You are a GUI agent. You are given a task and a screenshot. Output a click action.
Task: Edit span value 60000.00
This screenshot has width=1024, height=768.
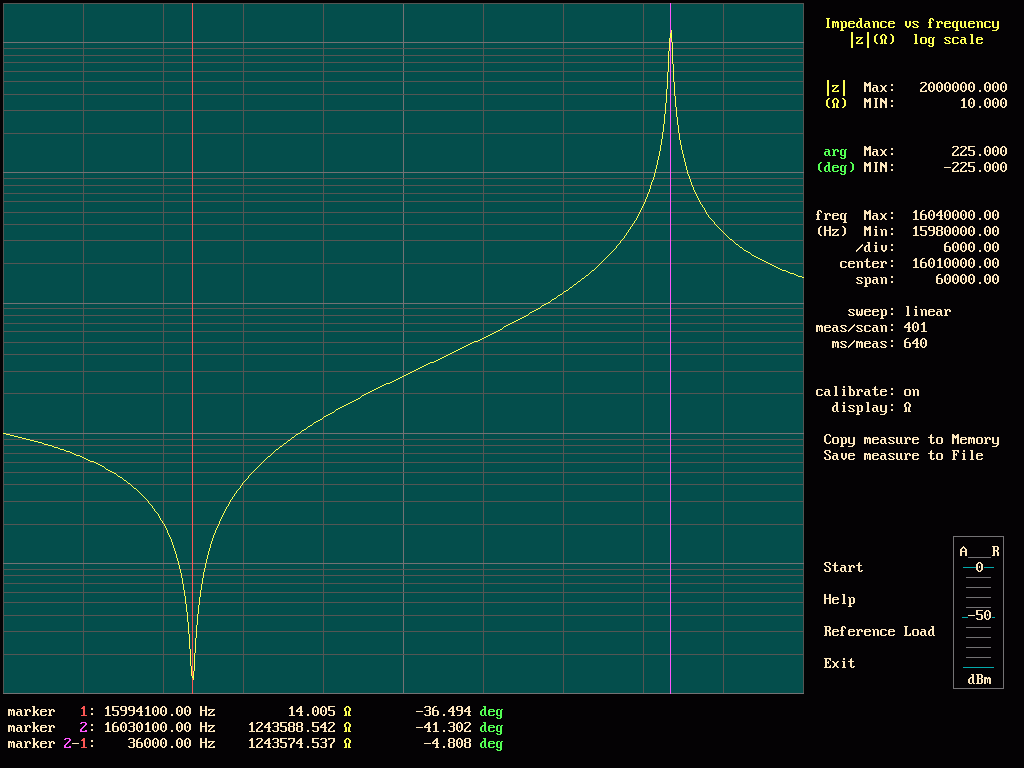pos(967,279)
